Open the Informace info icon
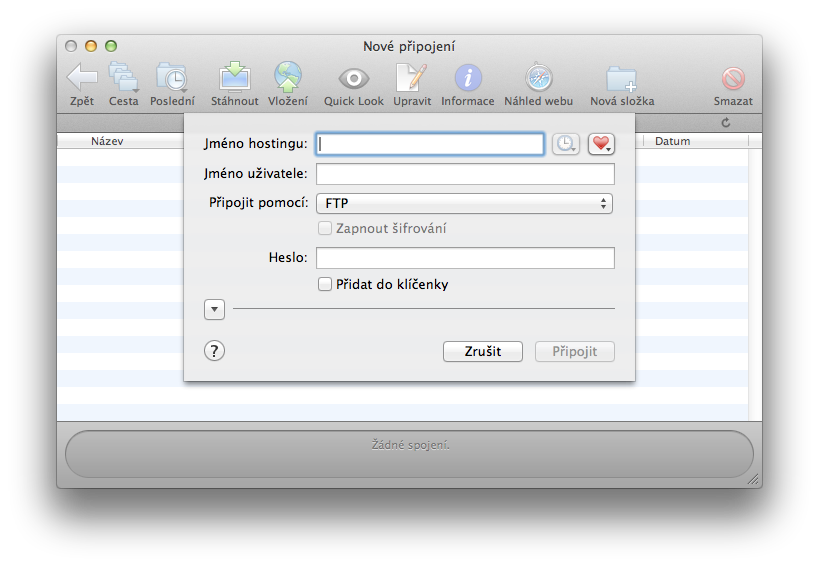Viewport: 819px width, 567px height. click(x=467, y=78)
